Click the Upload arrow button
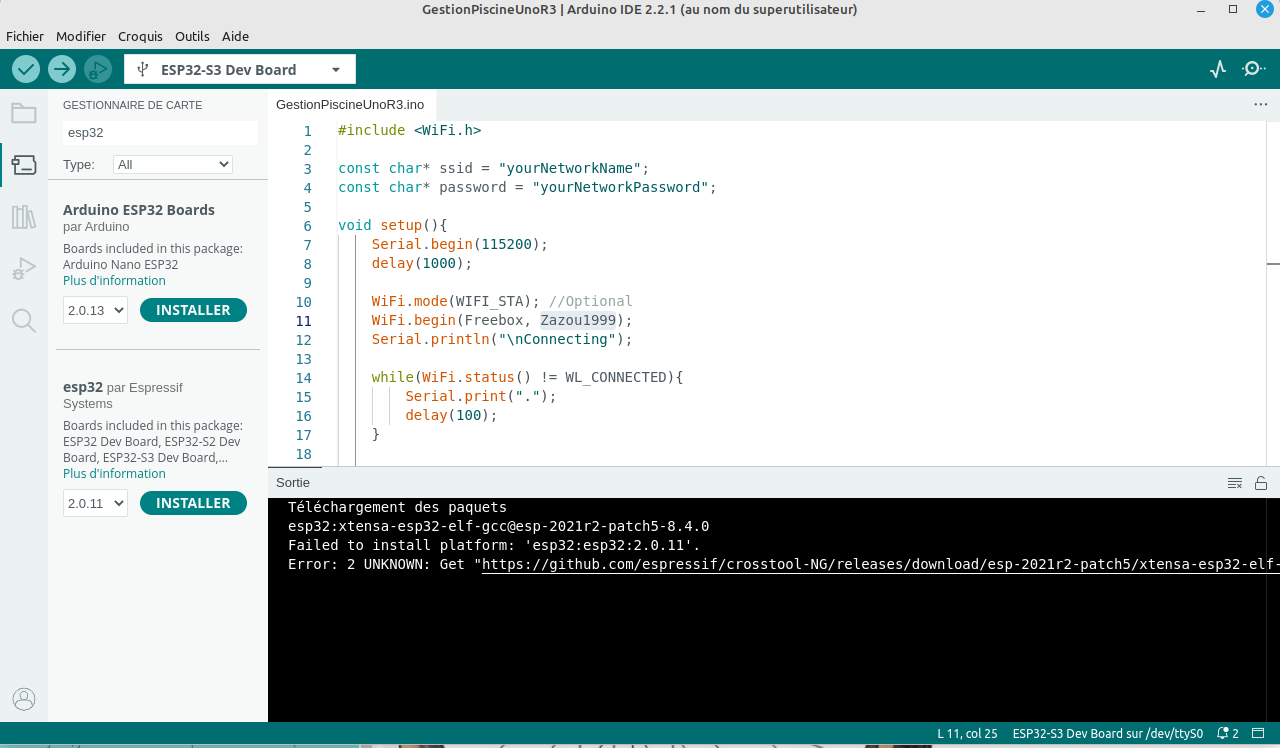The height and width of the screenshot is (748, 1280). (x=62, y=69)
